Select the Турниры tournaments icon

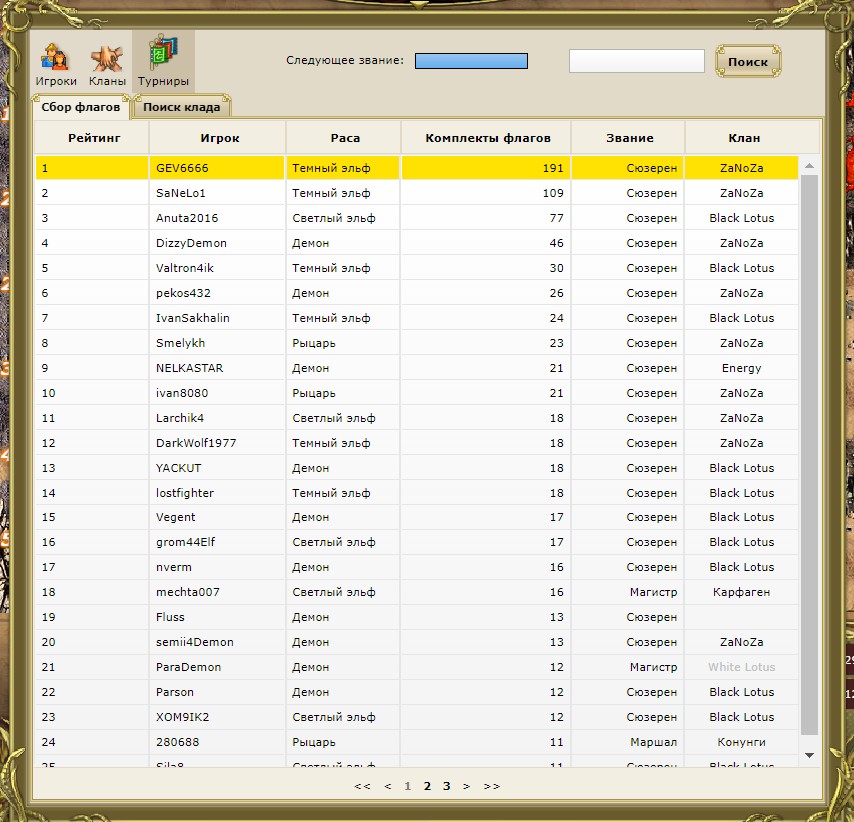163,63
